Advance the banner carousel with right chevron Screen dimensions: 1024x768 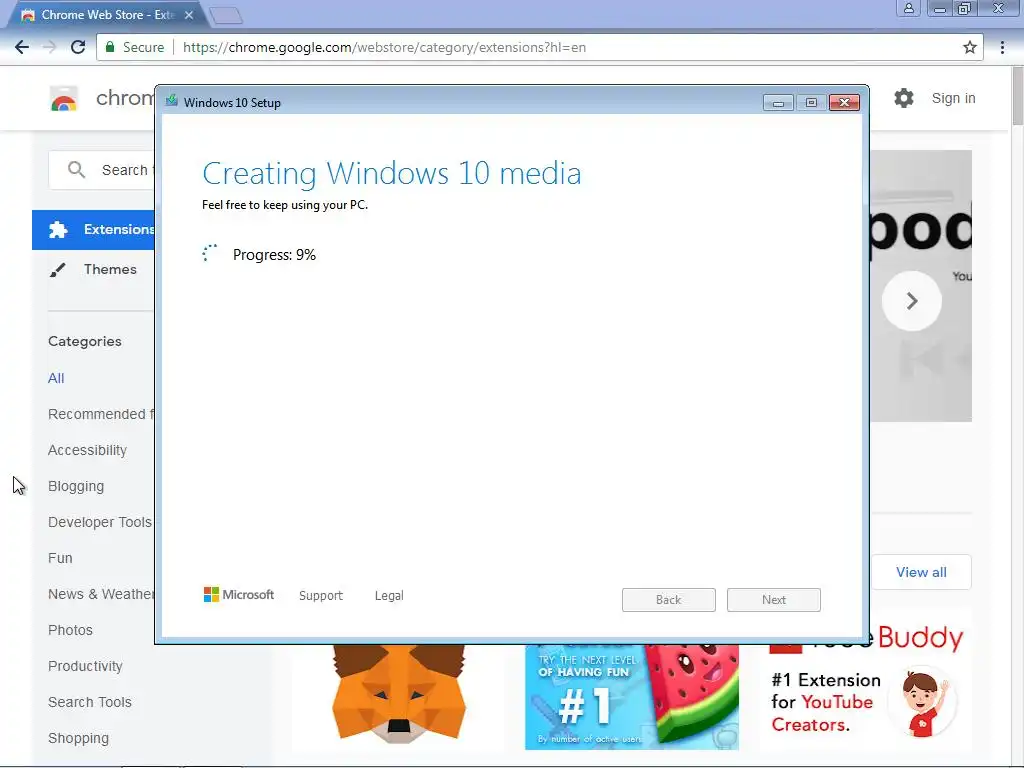(912, 300)
